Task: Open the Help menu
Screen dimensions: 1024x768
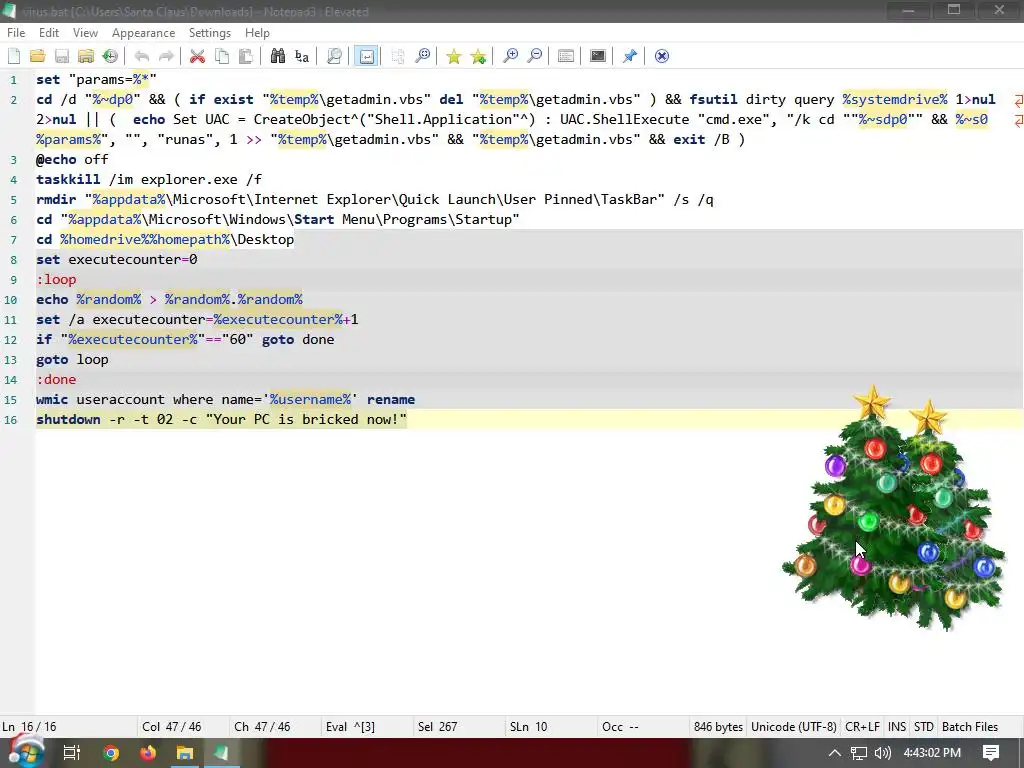Action: point(257,33)
